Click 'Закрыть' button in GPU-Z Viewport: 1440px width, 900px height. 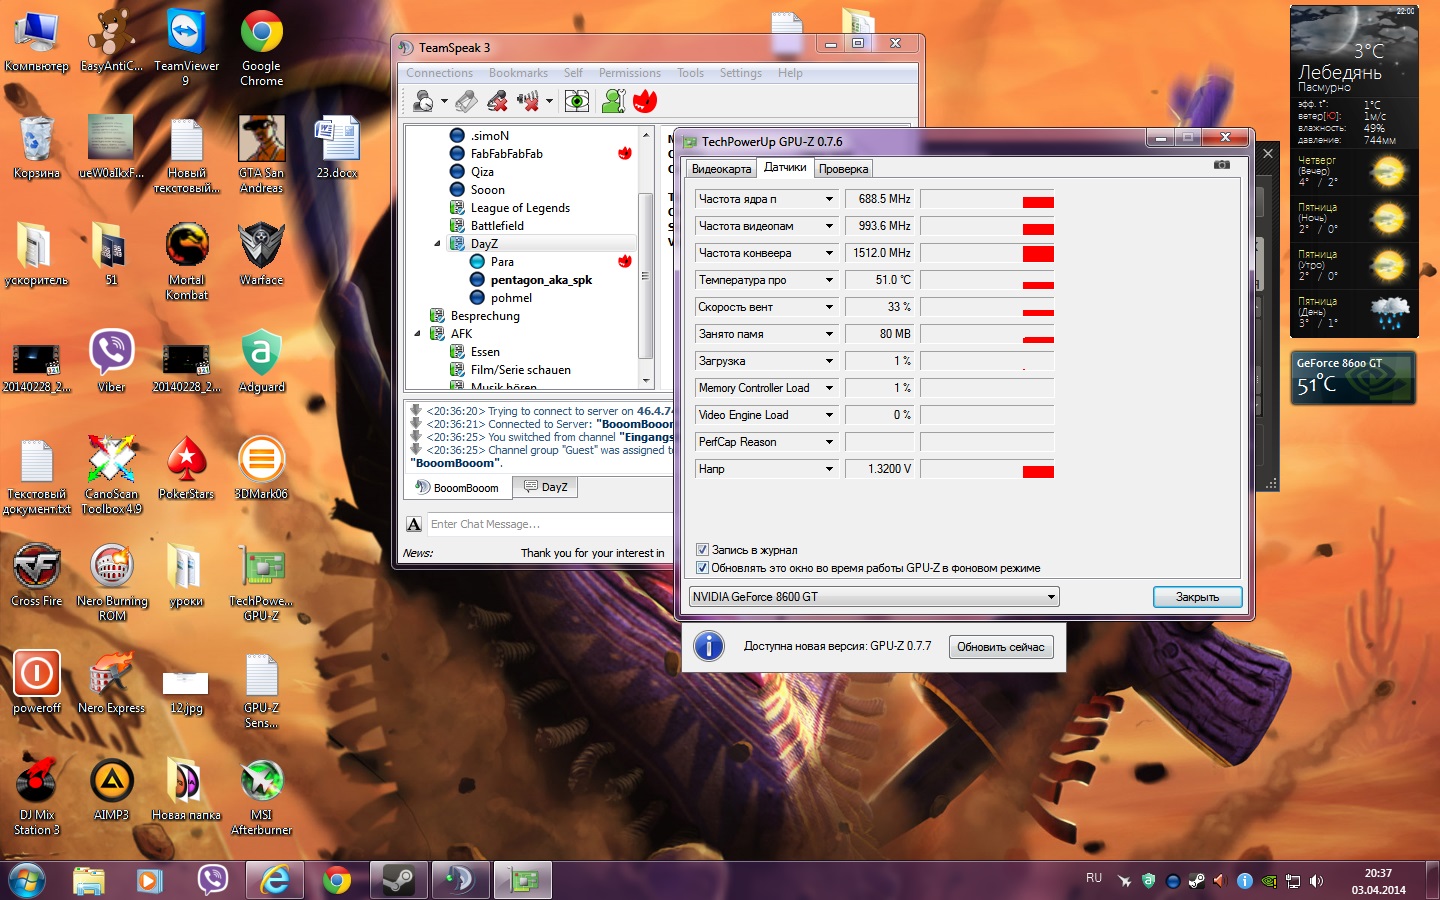(1197, 597)
